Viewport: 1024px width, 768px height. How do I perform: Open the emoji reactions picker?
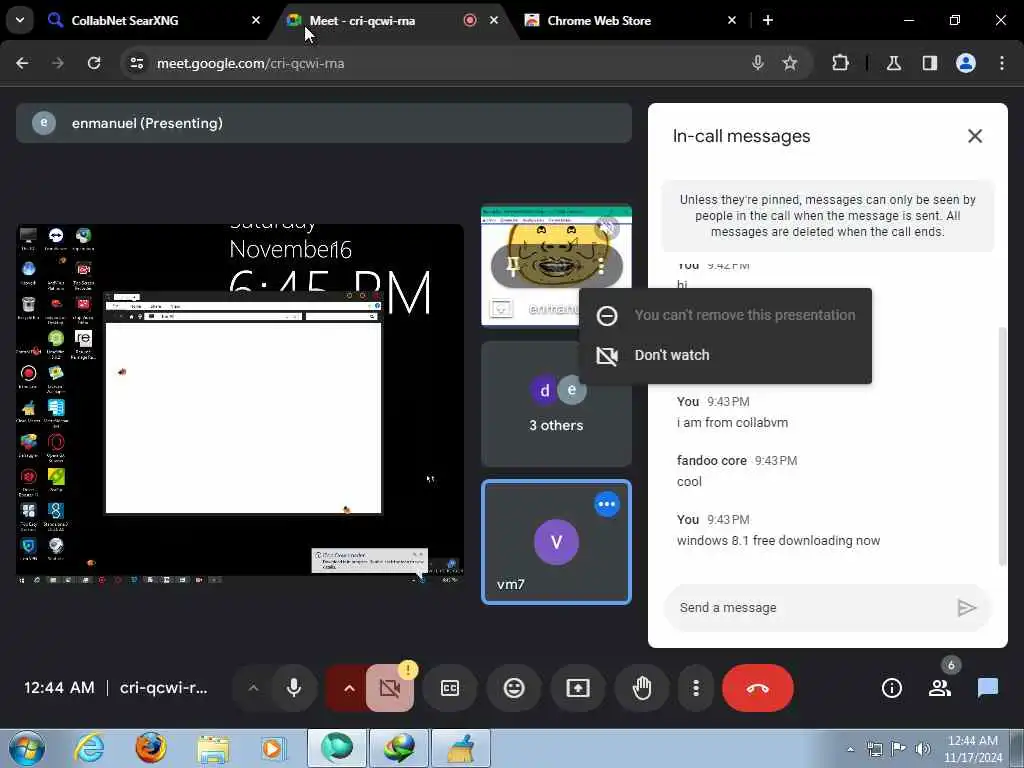[x=514, y=688]
